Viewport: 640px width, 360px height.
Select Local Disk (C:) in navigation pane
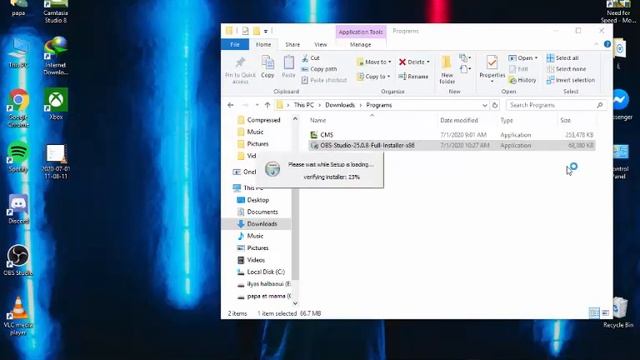pyautogui.click(x=265, y=272)
